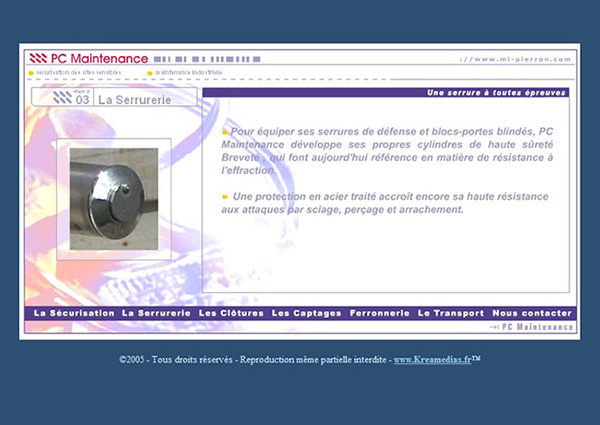Viewport: 600px width, 425px height.
Task: Click the striped icon beside '03'
Action: coord(62,98)
